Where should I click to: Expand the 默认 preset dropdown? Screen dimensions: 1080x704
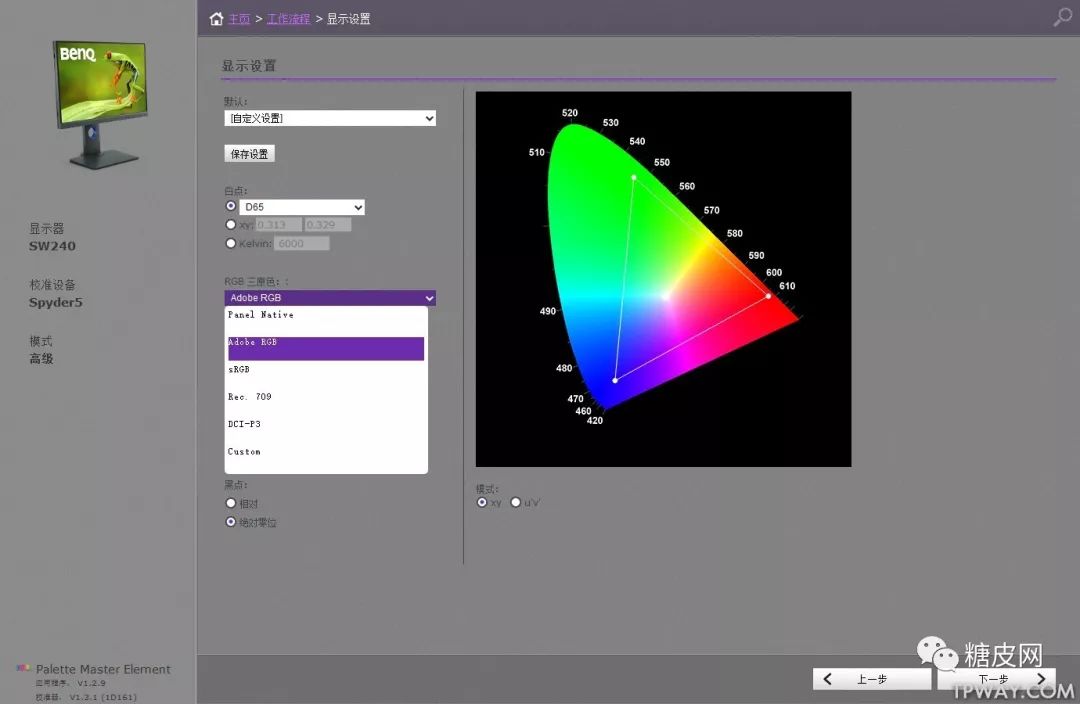coord(330,118)
